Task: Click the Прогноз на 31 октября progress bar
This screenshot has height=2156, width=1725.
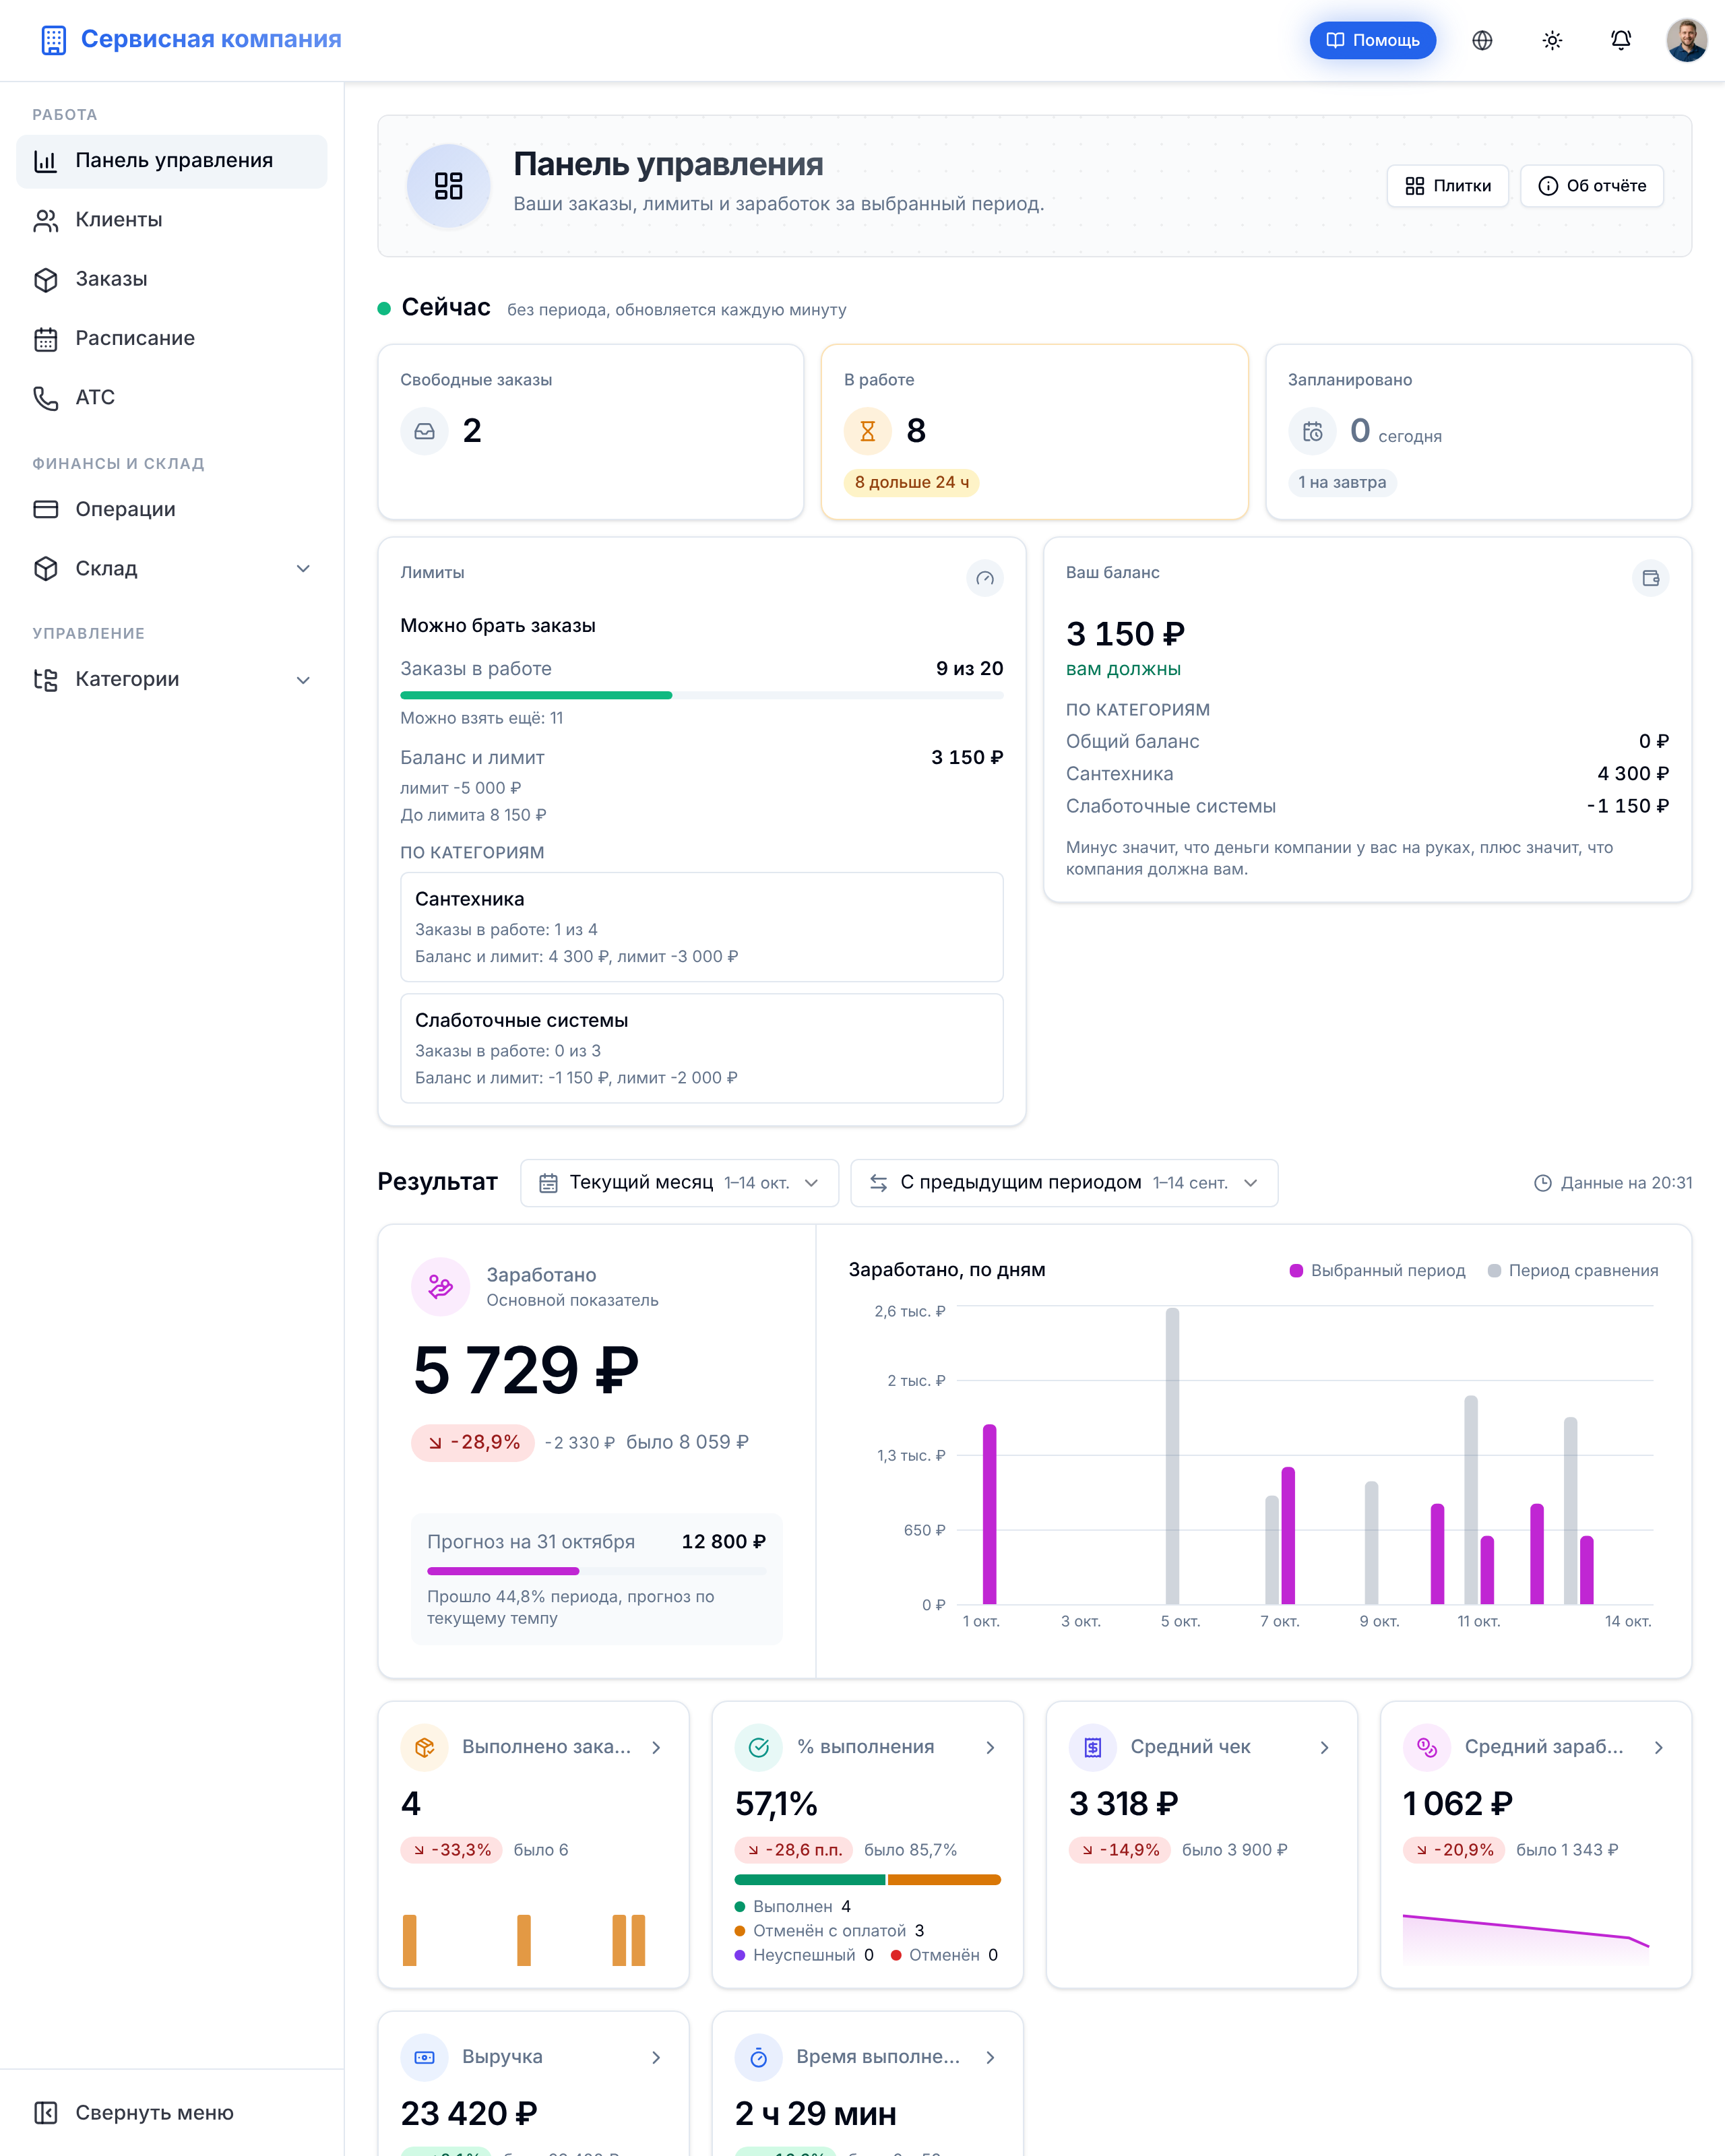Action: 597,1571
